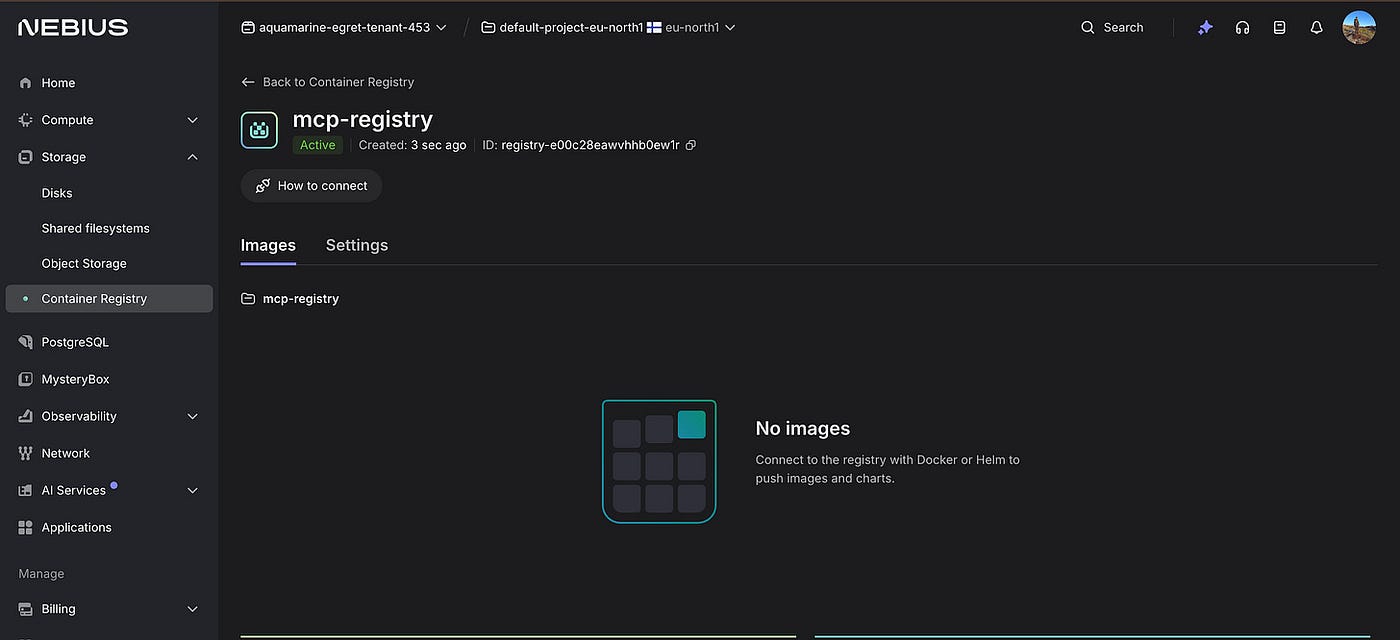Click the Nebius logo
Screen dimensions: 1400x640
(x=73, y=28)
